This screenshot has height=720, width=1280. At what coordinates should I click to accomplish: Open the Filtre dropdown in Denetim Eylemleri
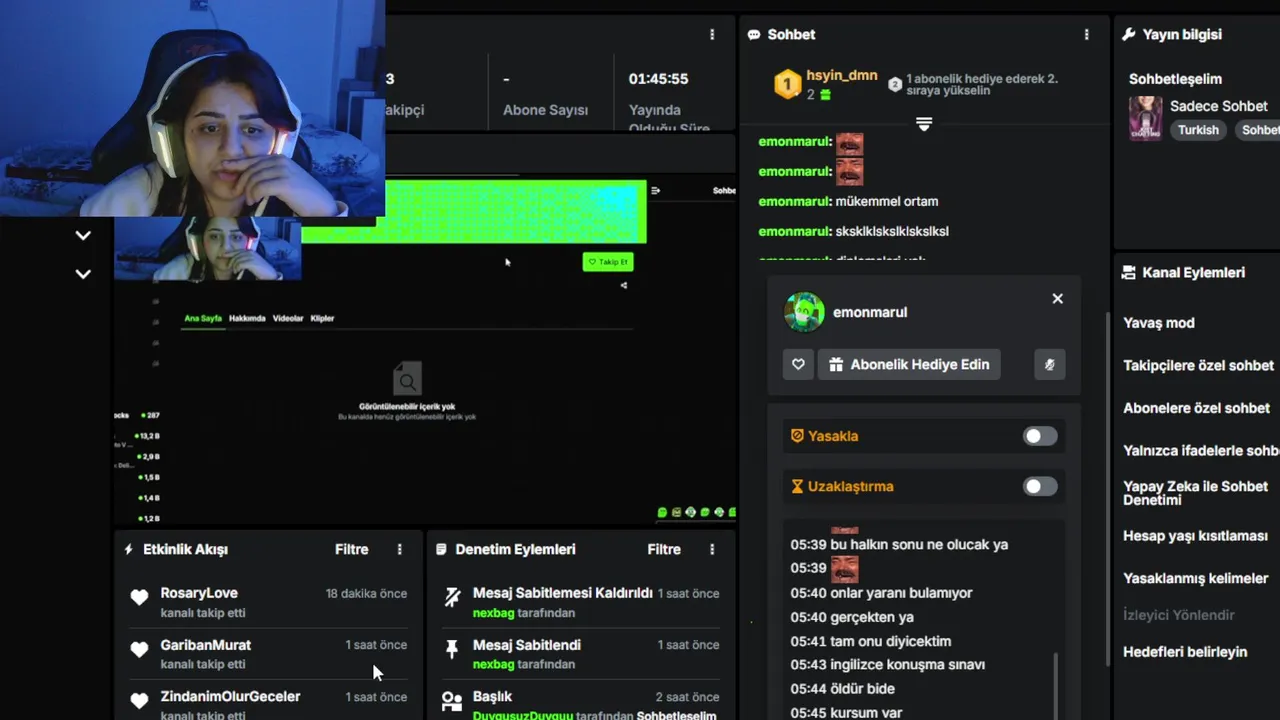point(664,549)
